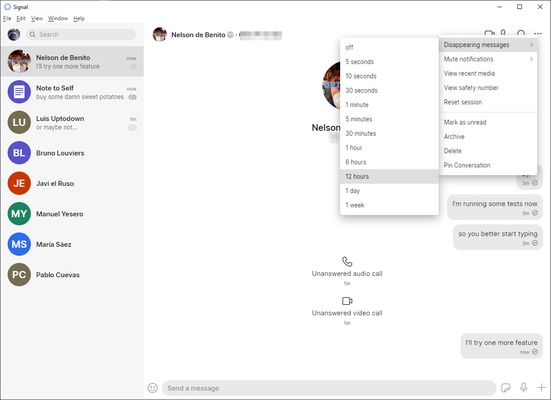This screenshot has height=400, width=551.
Task: Open Note to Self conversation
Action: [x=72, y=92]
